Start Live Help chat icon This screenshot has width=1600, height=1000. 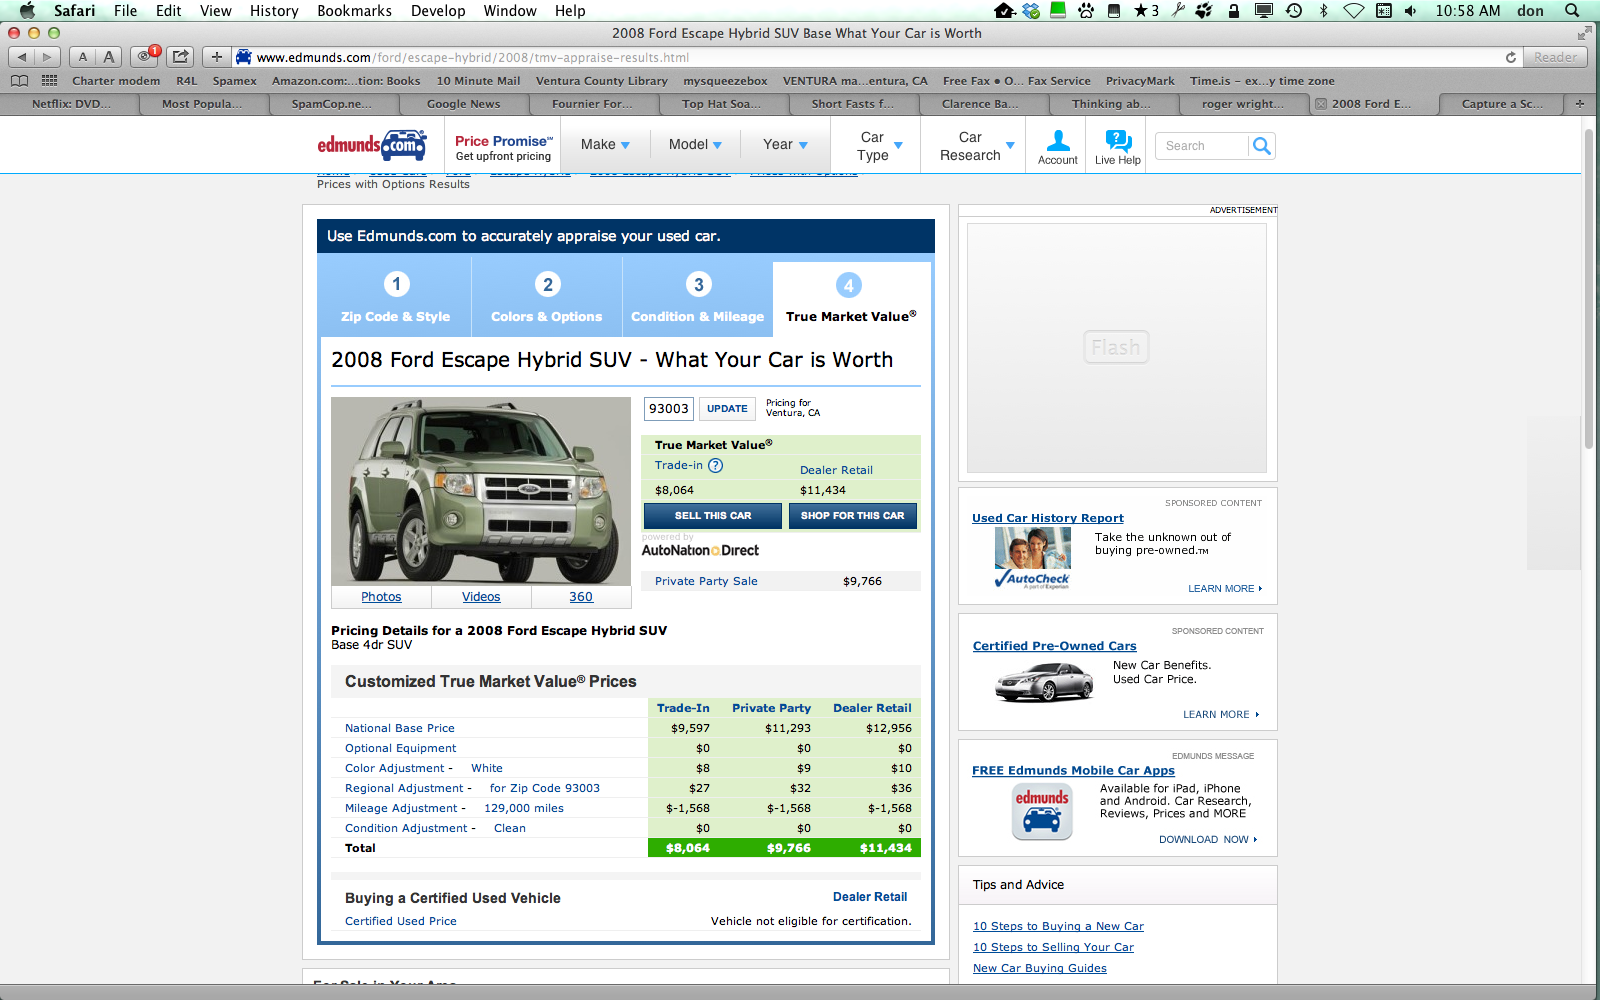point(1117,146)
